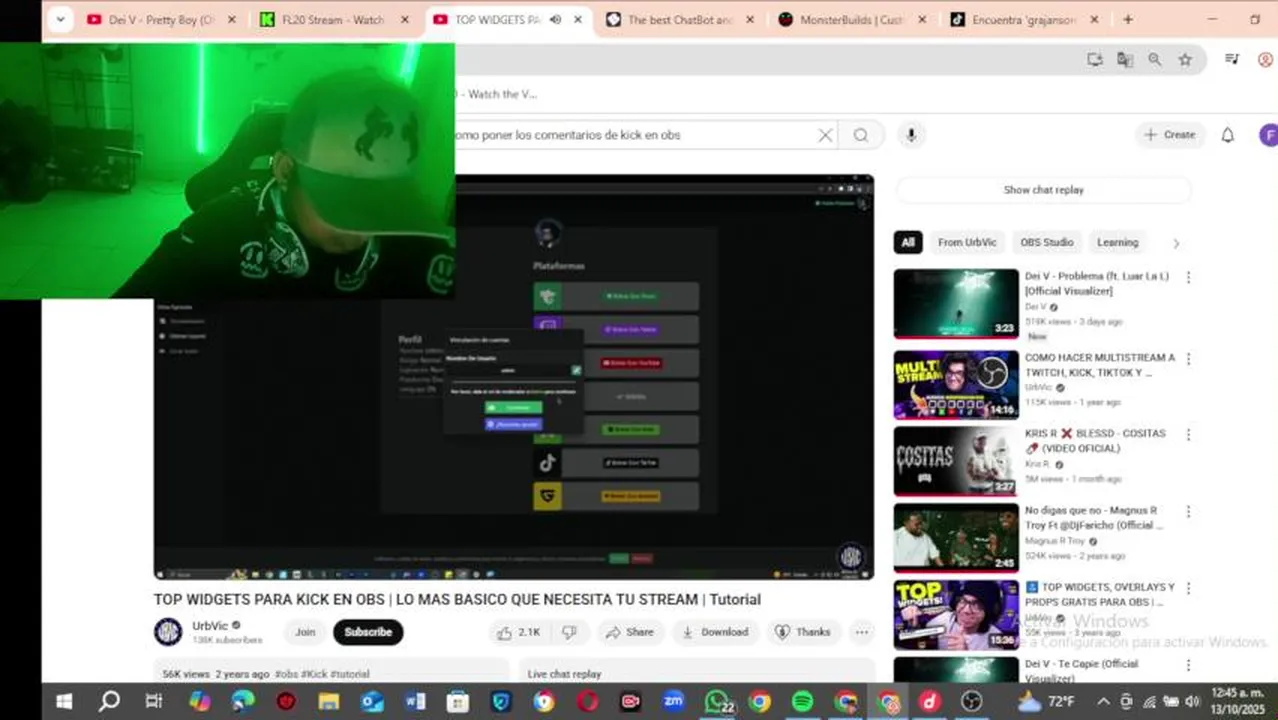The width and height of the screenshot is (1278, 720).
Task: Select the All filter chip
Action: (908, 242)
